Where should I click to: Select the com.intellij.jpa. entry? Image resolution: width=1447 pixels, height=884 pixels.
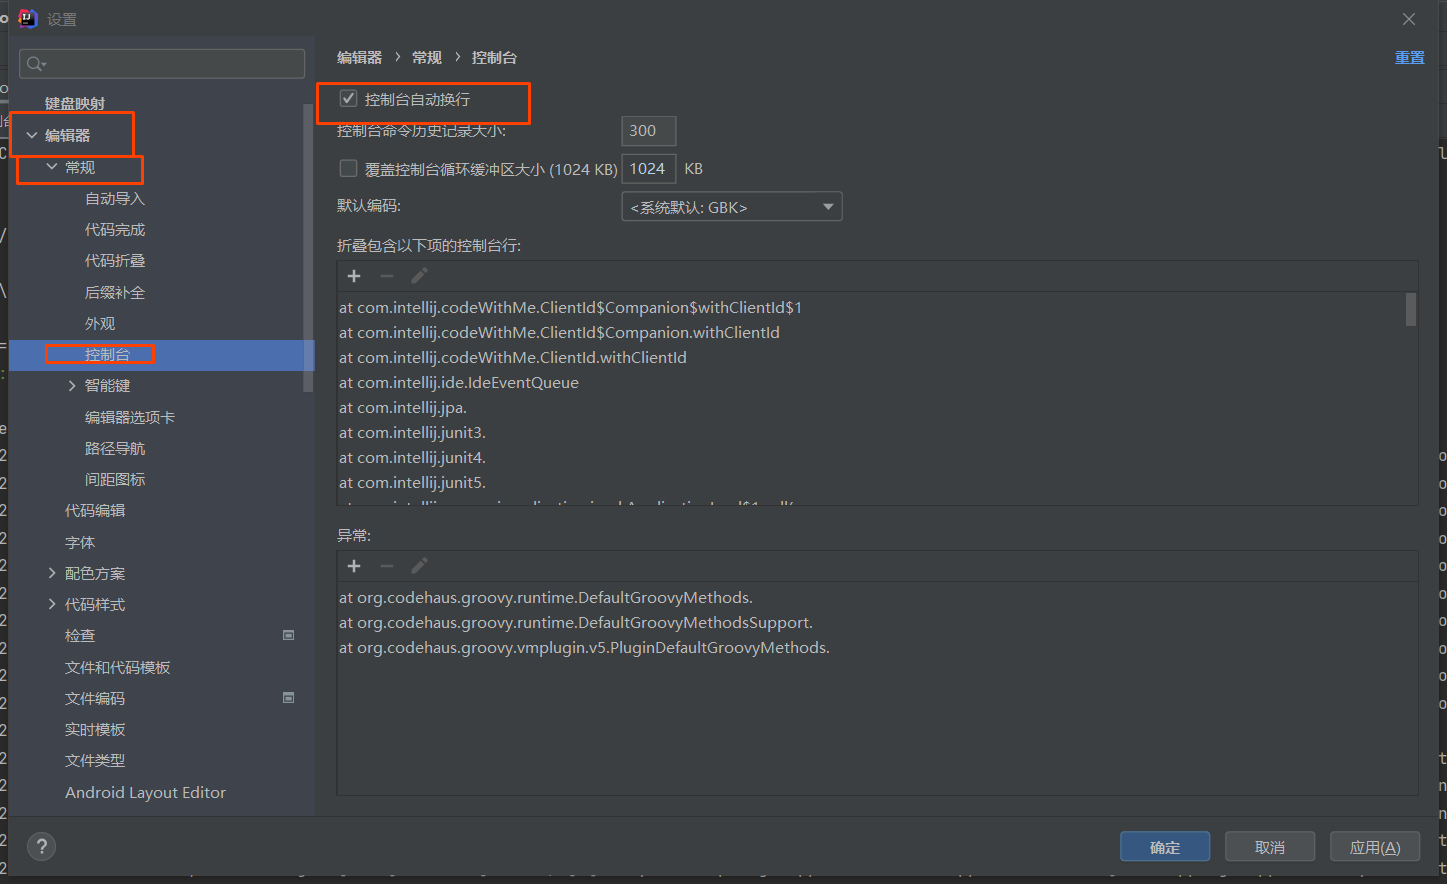coord(403,407)
